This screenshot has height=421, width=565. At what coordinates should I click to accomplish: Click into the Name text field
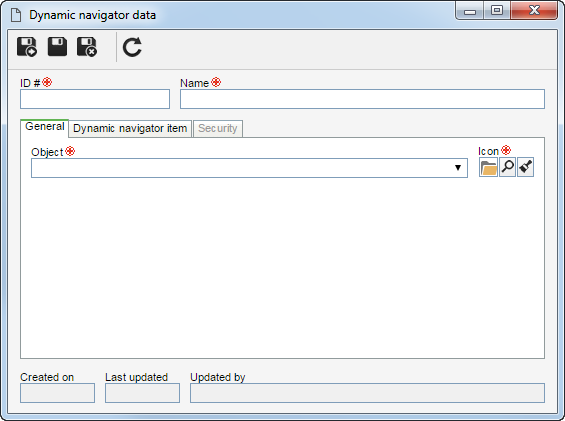362,99
